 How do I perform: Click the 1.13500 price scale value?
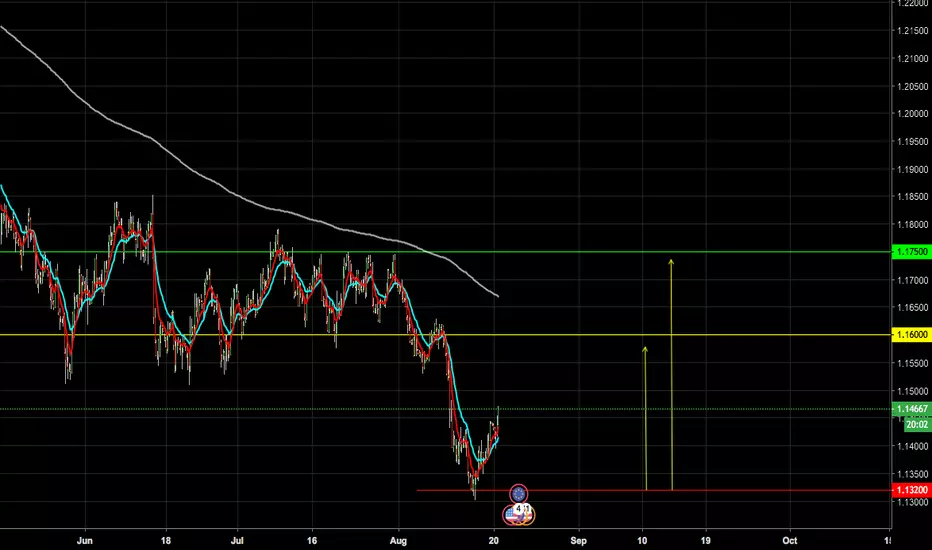click(913, 474)
